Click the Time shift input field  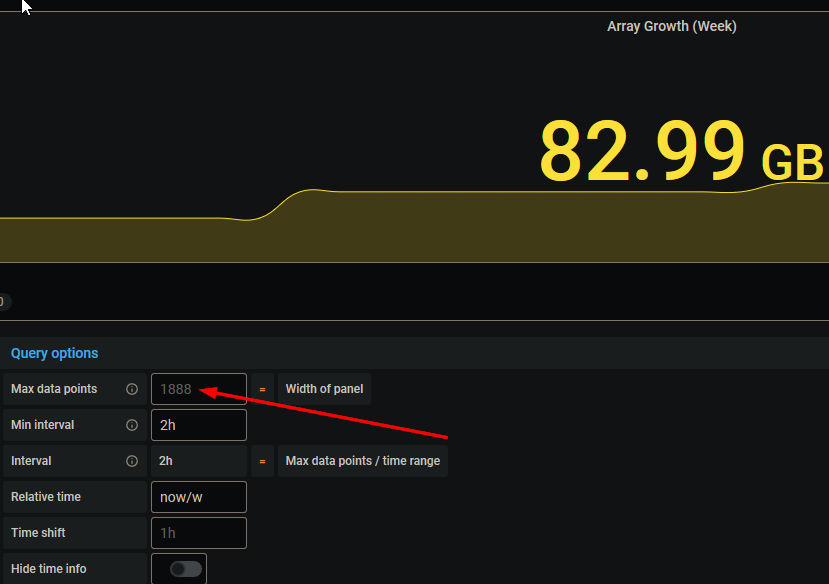coord(199,533)
